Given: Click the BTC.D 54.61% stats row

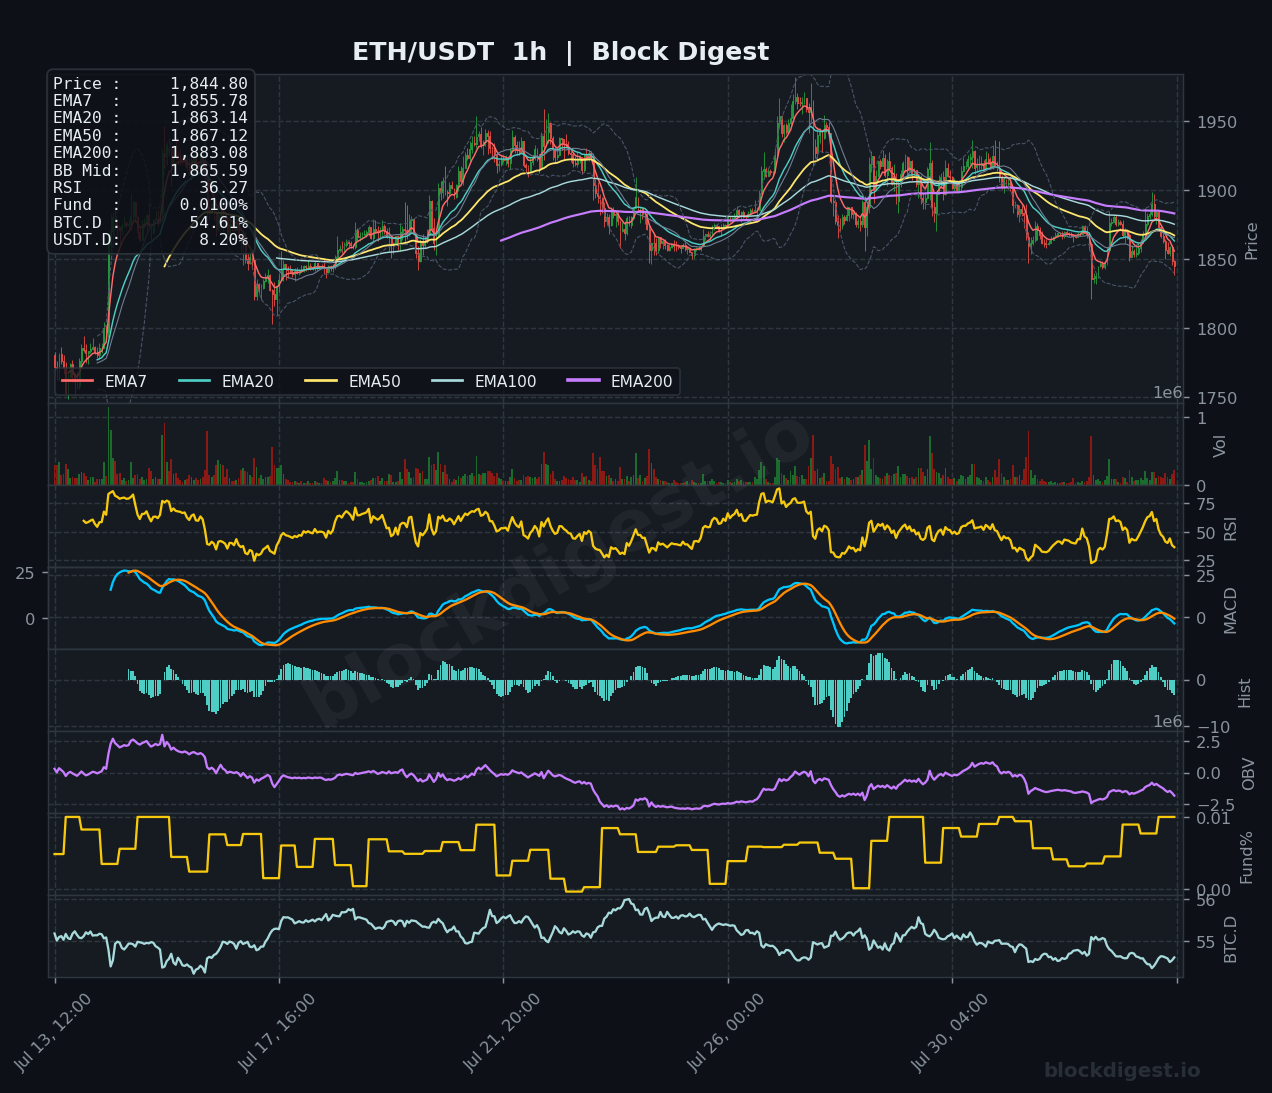Looking at the screenshot, I should (150, 223).
